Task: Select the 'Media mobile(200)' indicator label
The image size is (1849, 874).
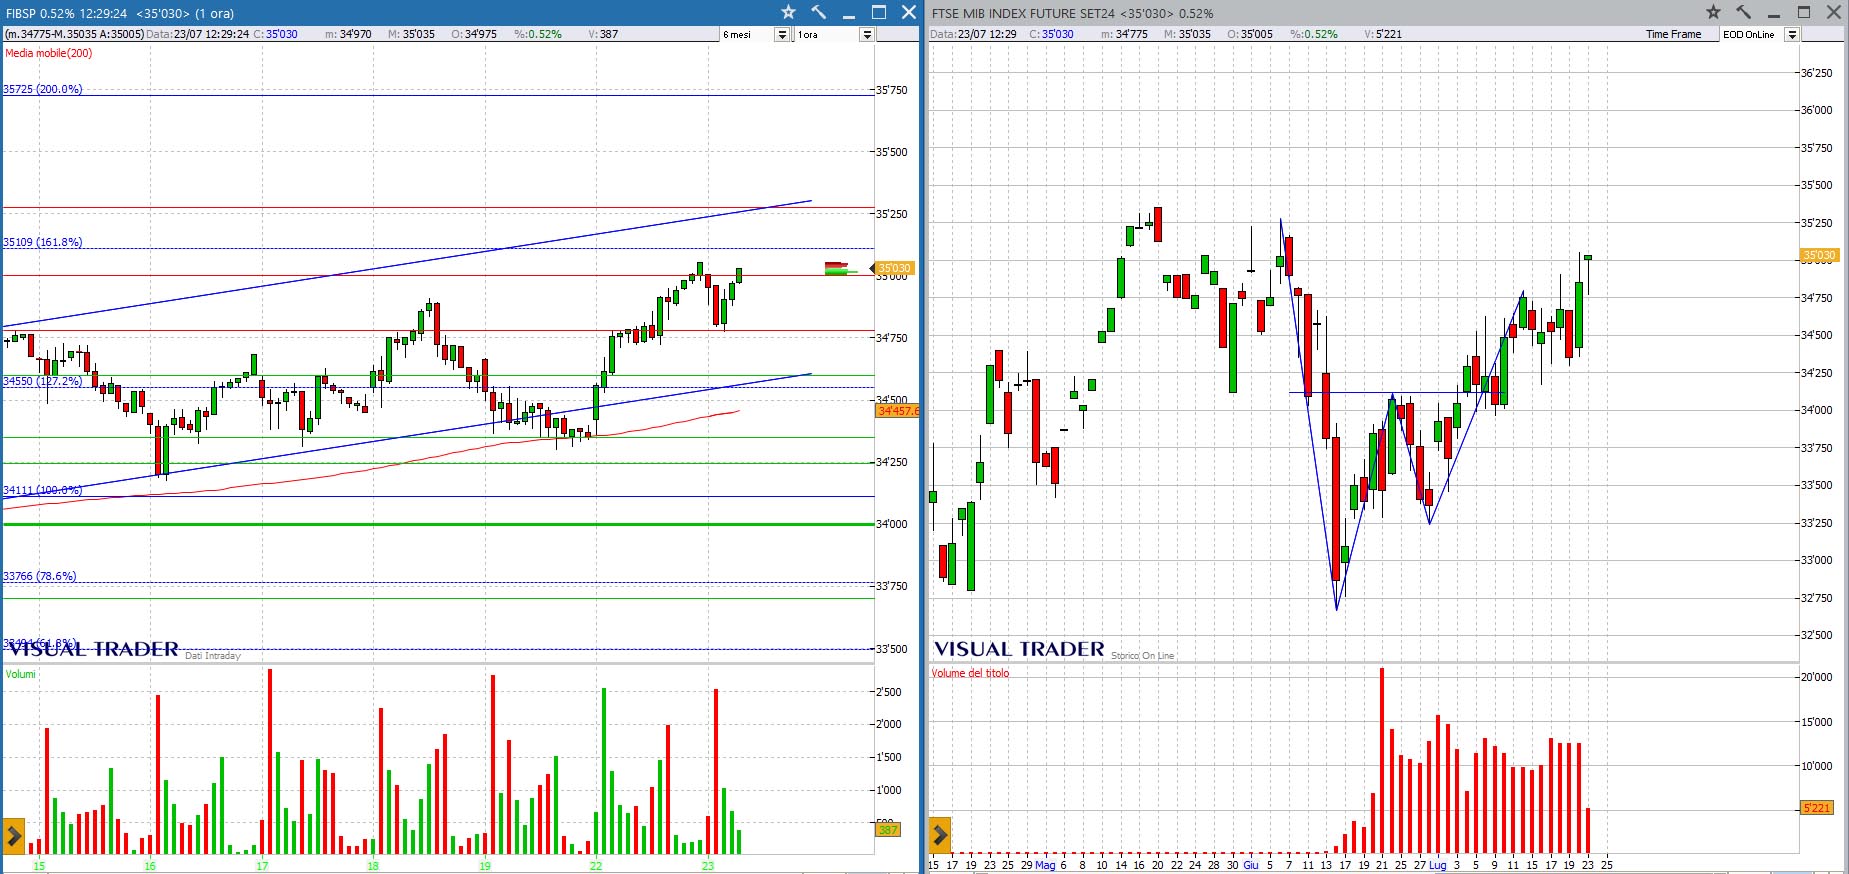Action: pos(48,53)
